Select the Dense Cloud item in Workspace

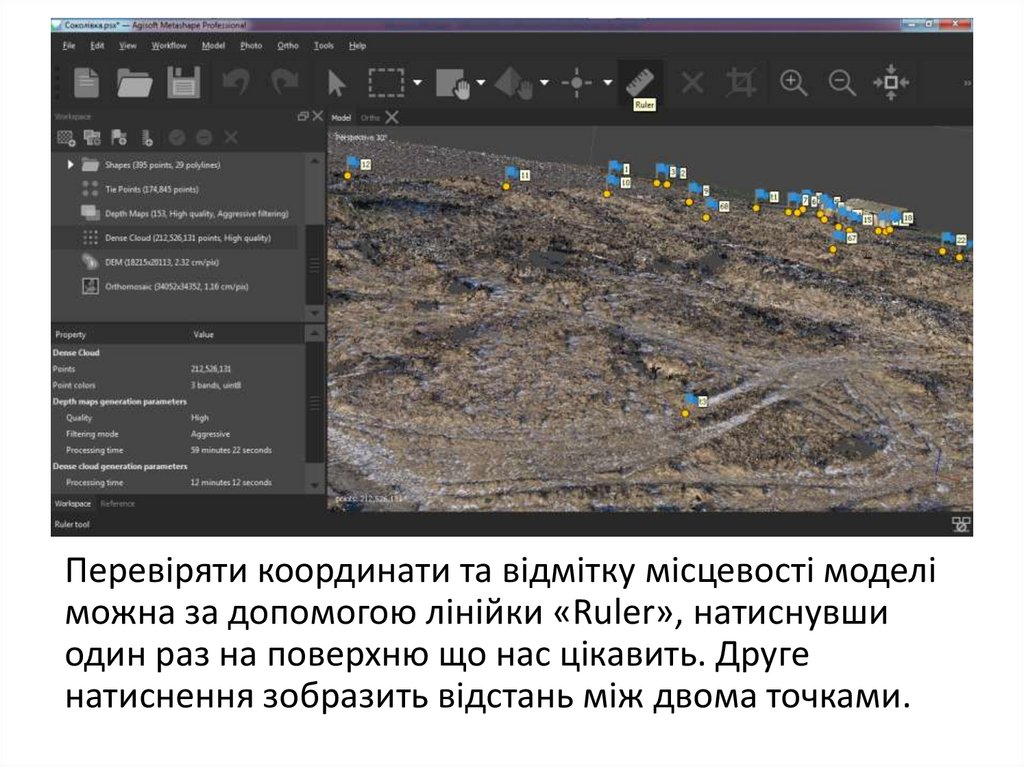pyautogui.click(x=188, y=238)
